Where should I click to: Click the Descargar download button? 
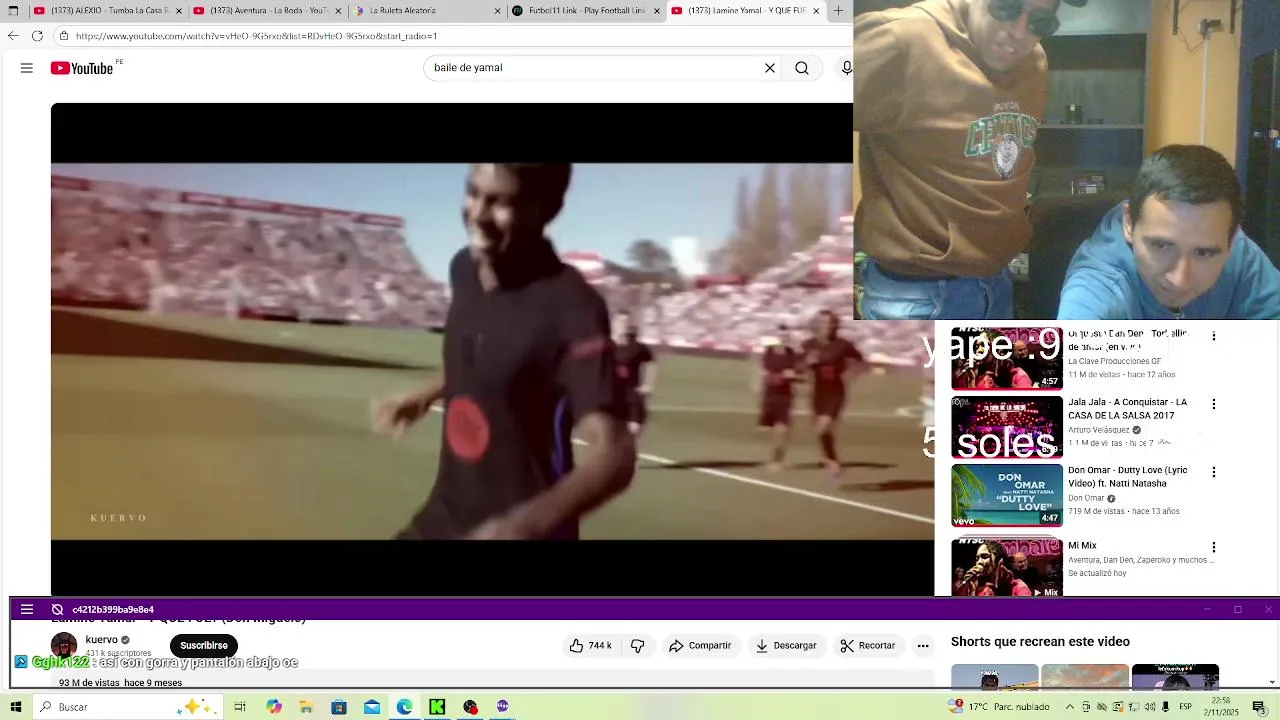pyautogui.click(x=786, y=646)
